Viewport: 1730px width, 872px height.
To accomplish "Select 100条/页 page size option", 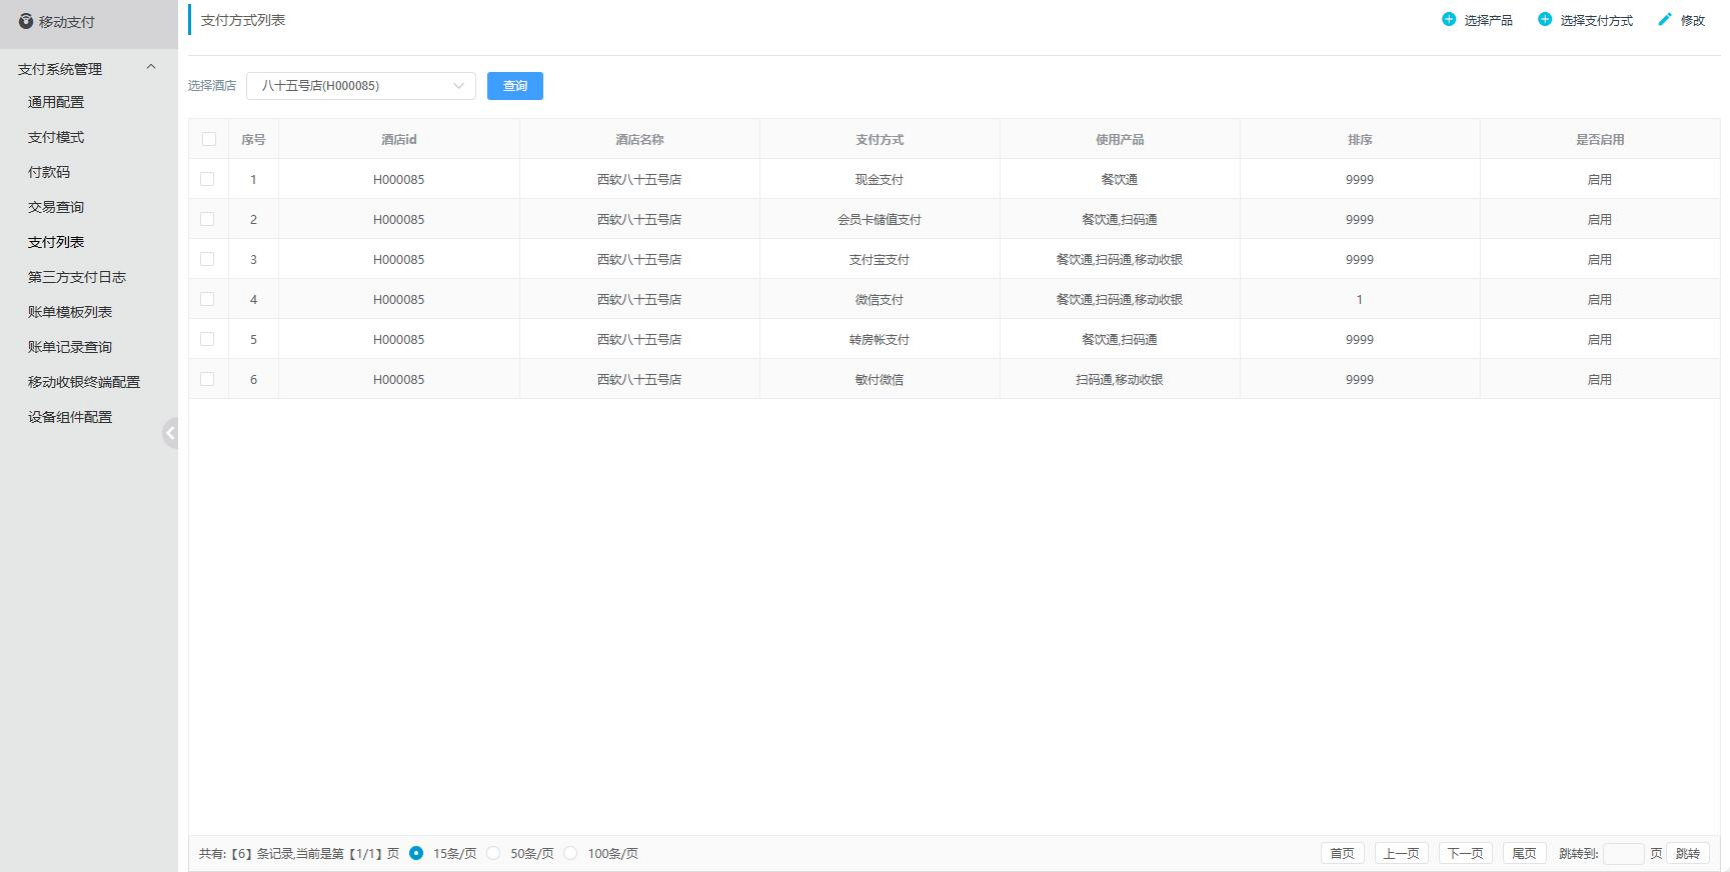I will point(570,853).
